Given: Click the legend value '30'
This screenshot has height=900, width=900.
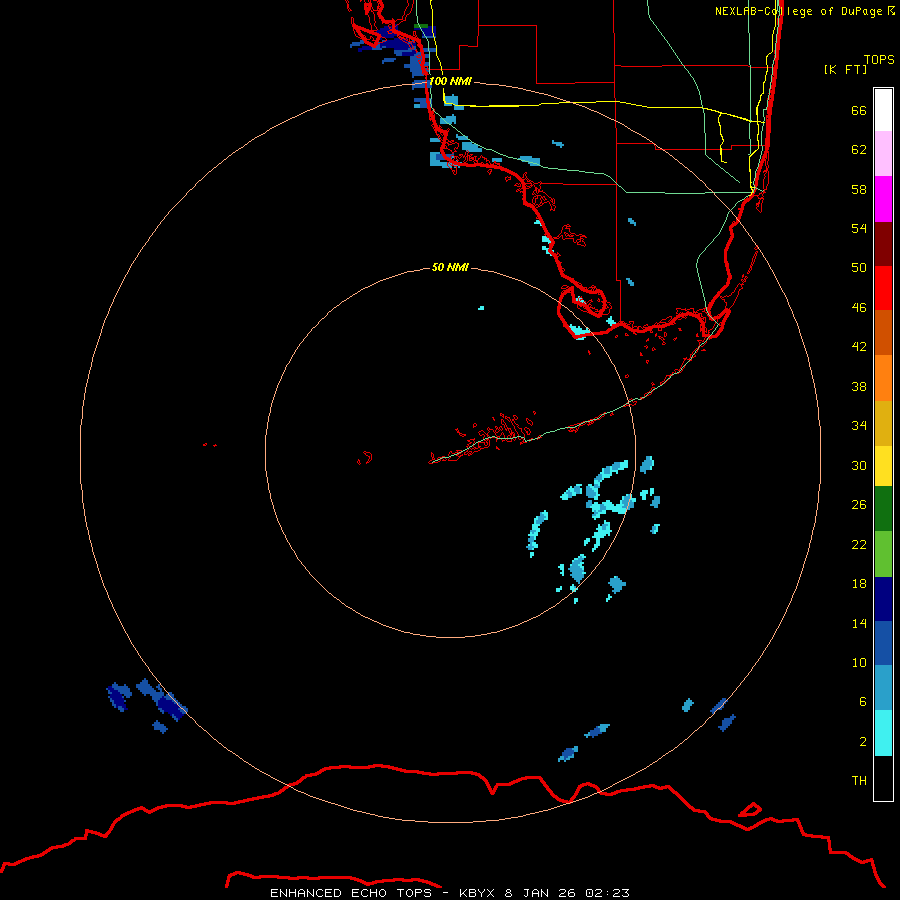Looking at the screenshot, I should pos(859,465).
